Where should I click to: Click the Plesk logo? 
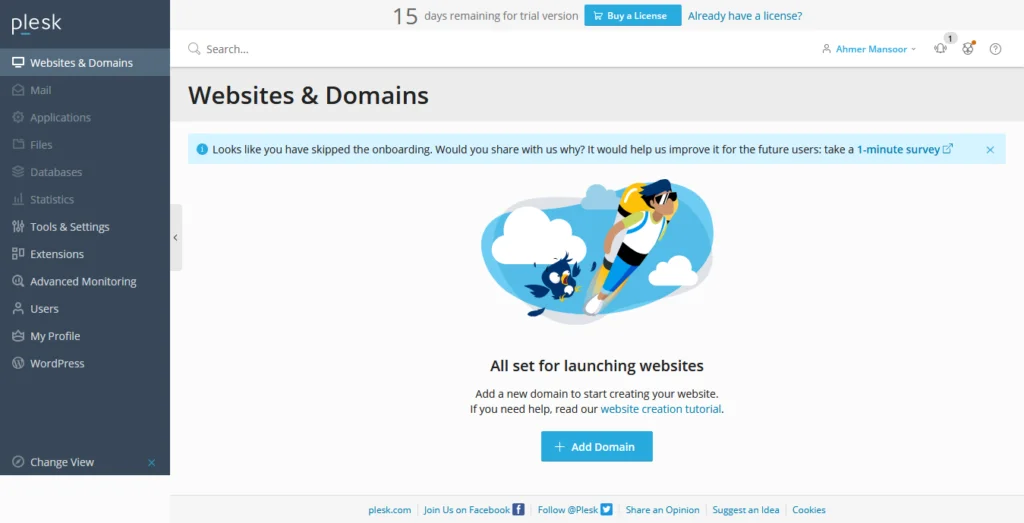click(x=37, y=24)
